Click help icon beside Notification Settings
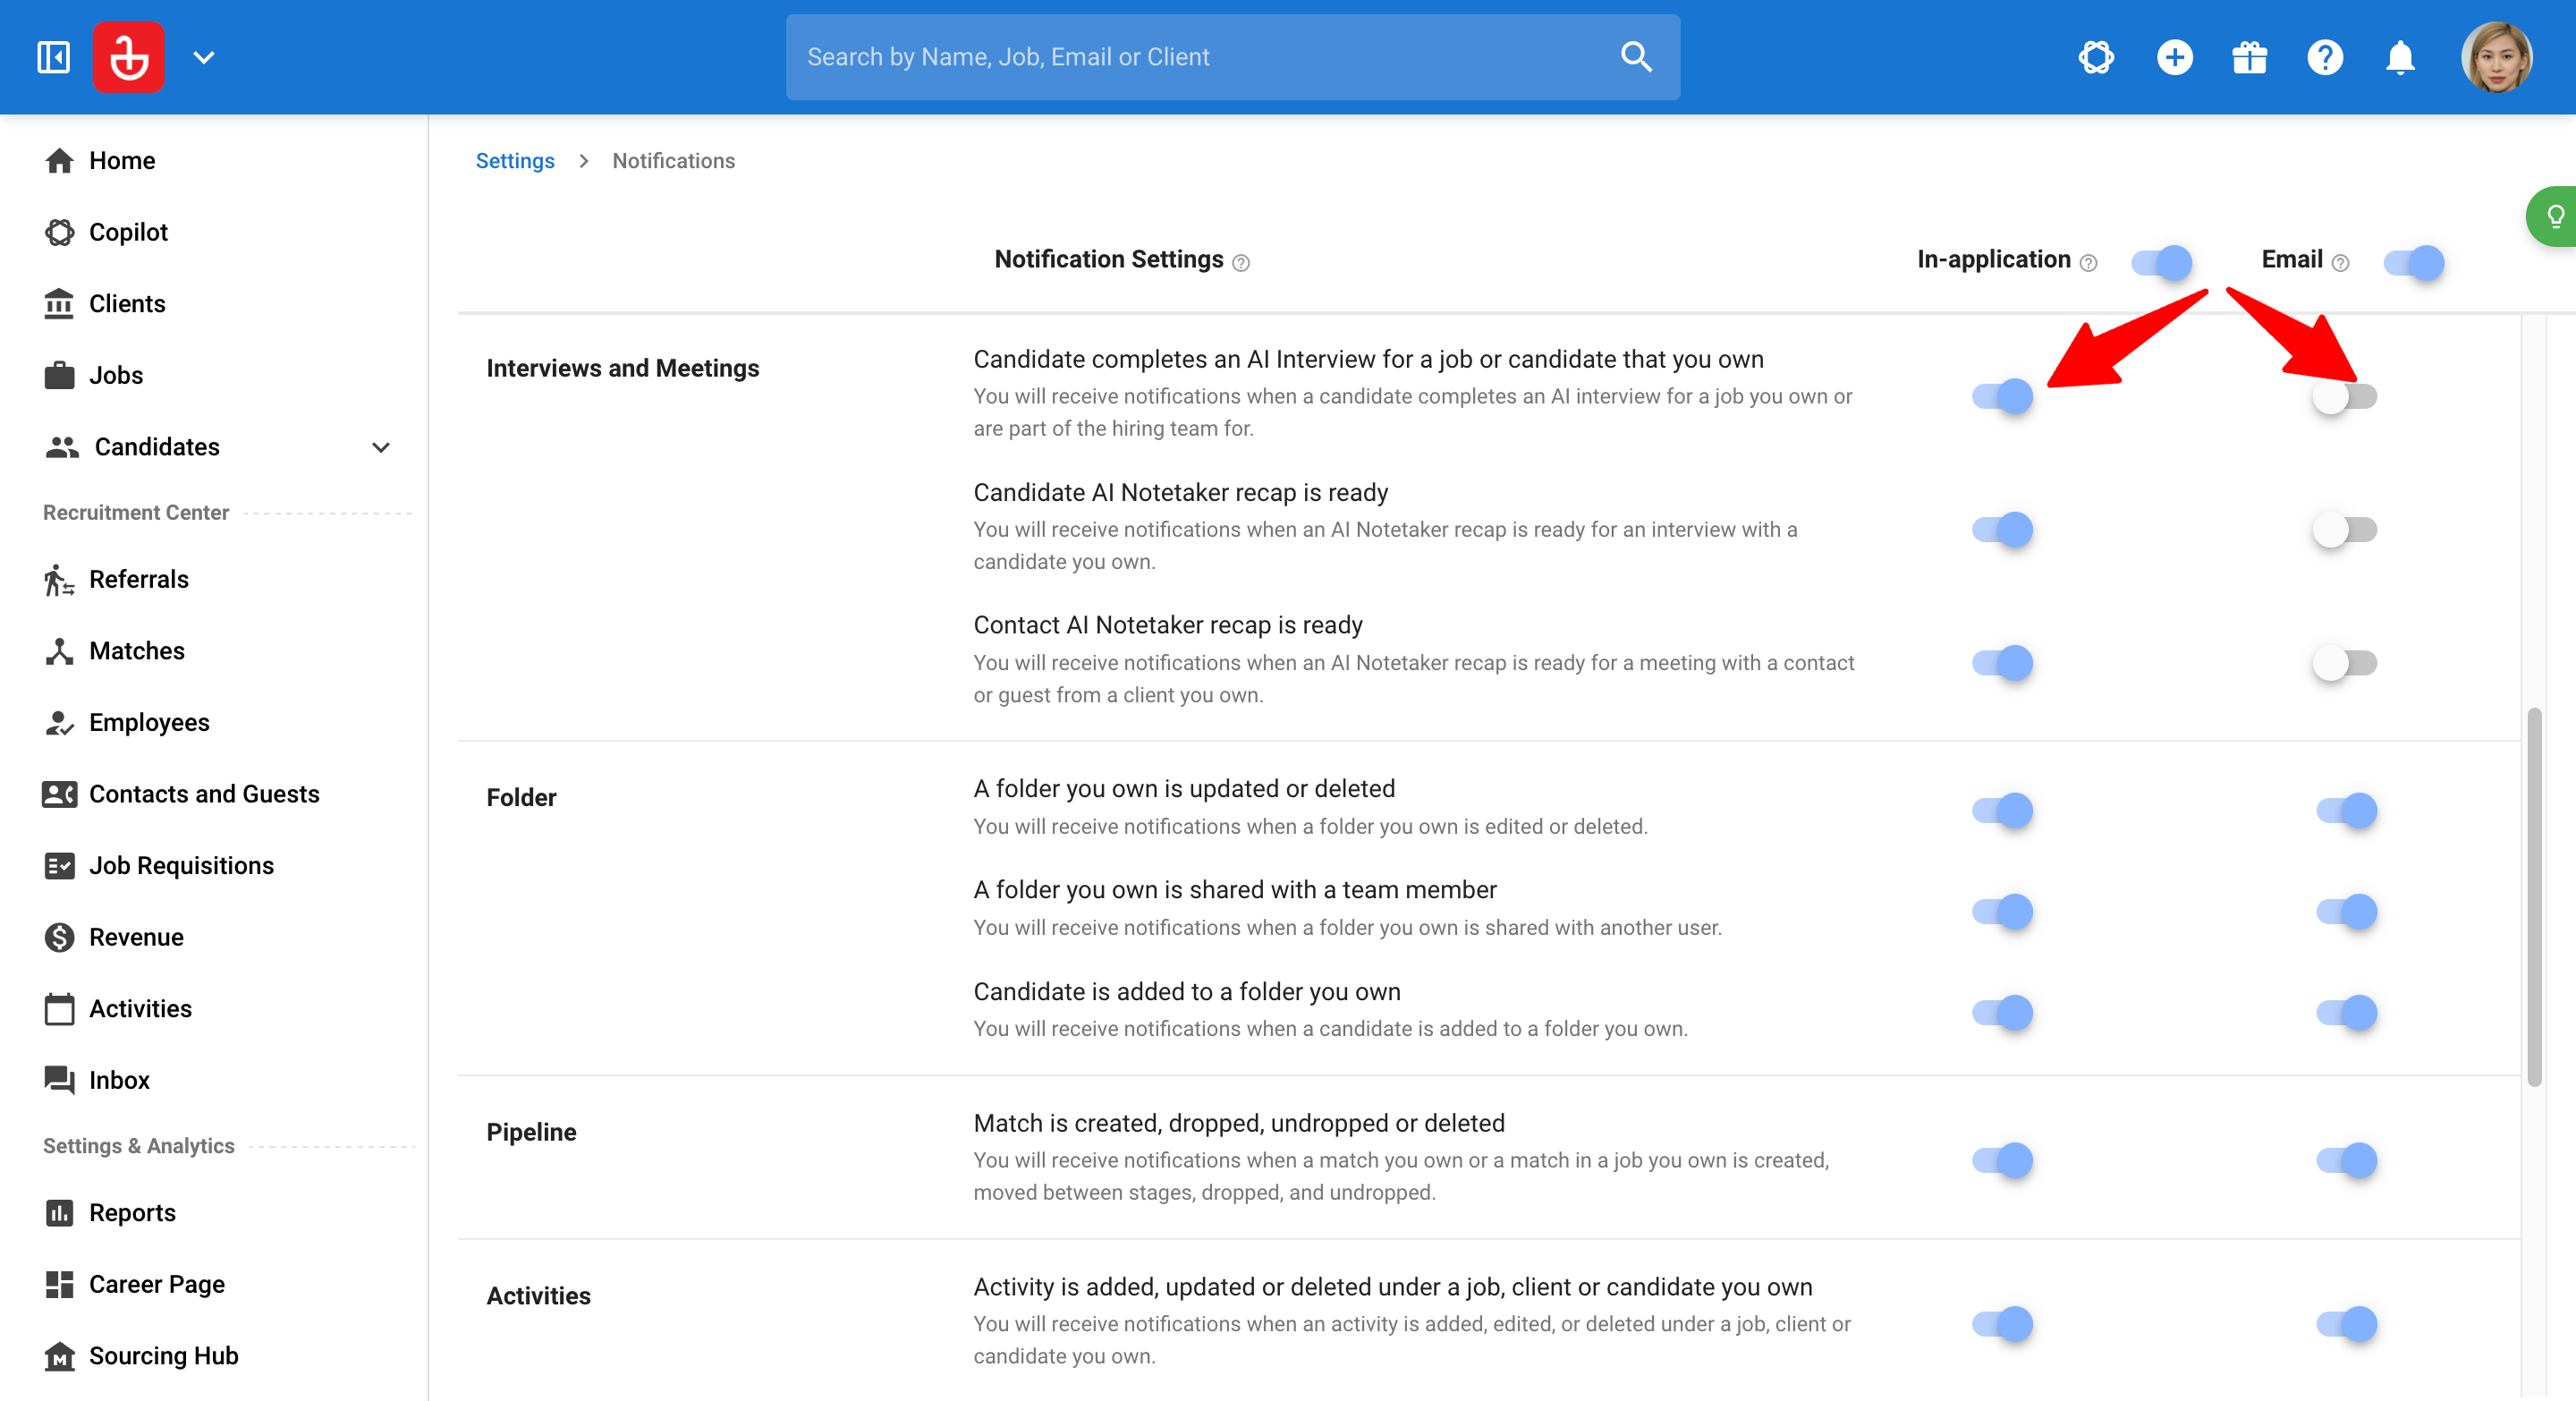The image size is (2576, 1401). 1241,263
